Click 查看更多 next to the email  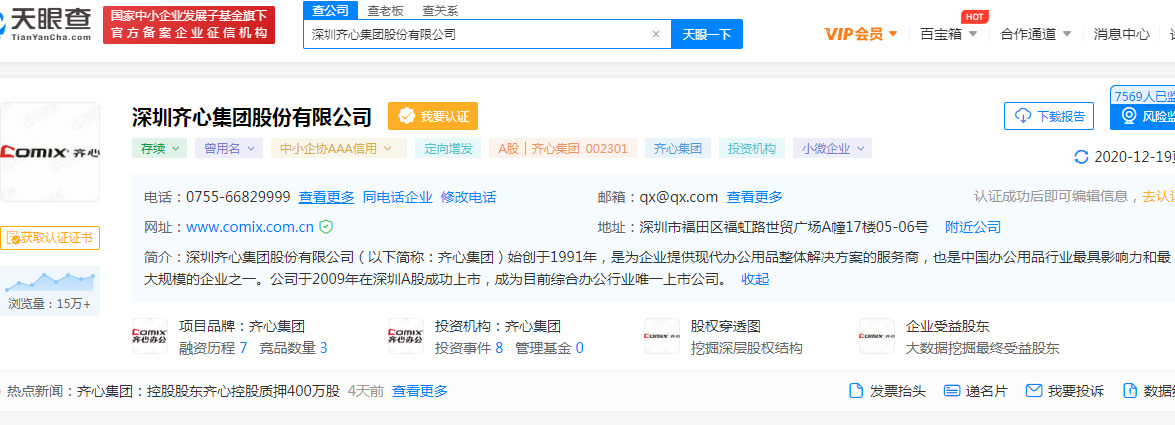point(755,197)
